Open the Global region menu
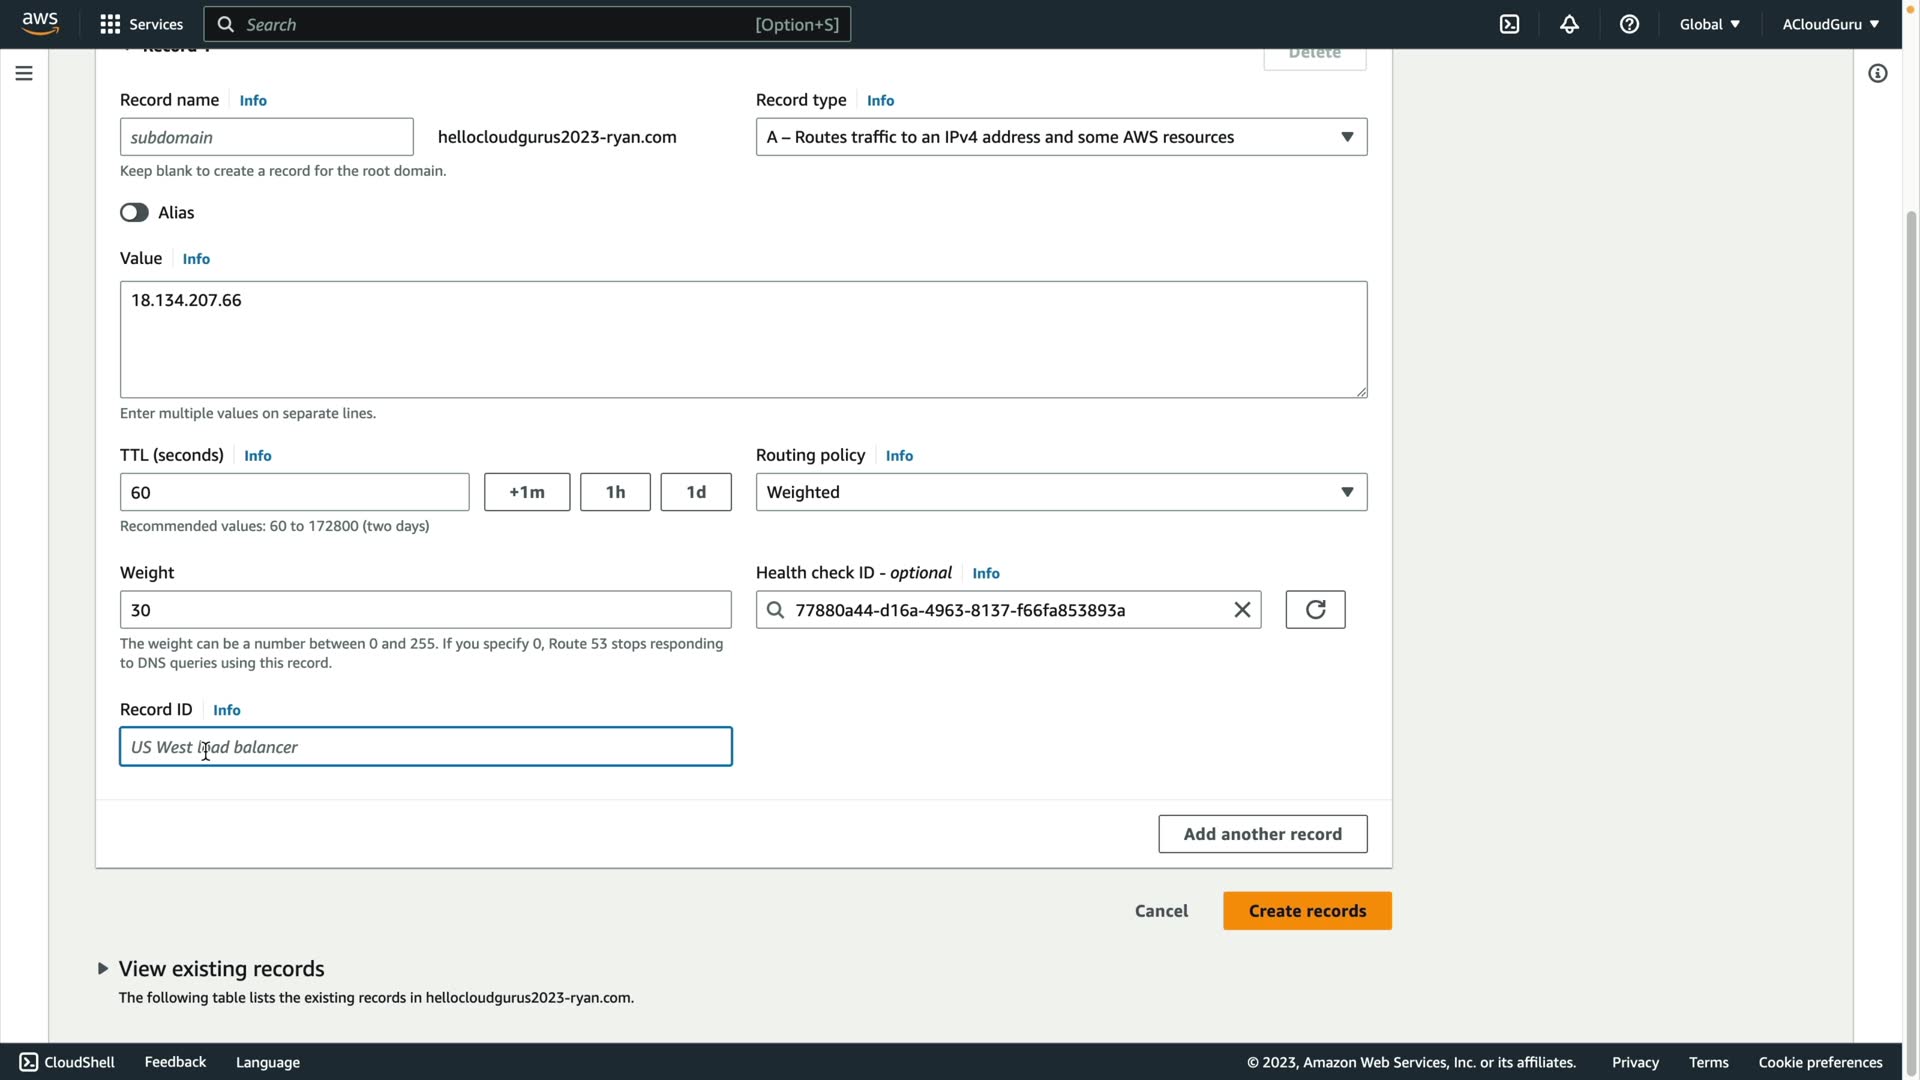The image size is (1920, 1080). coord(1709,24)
